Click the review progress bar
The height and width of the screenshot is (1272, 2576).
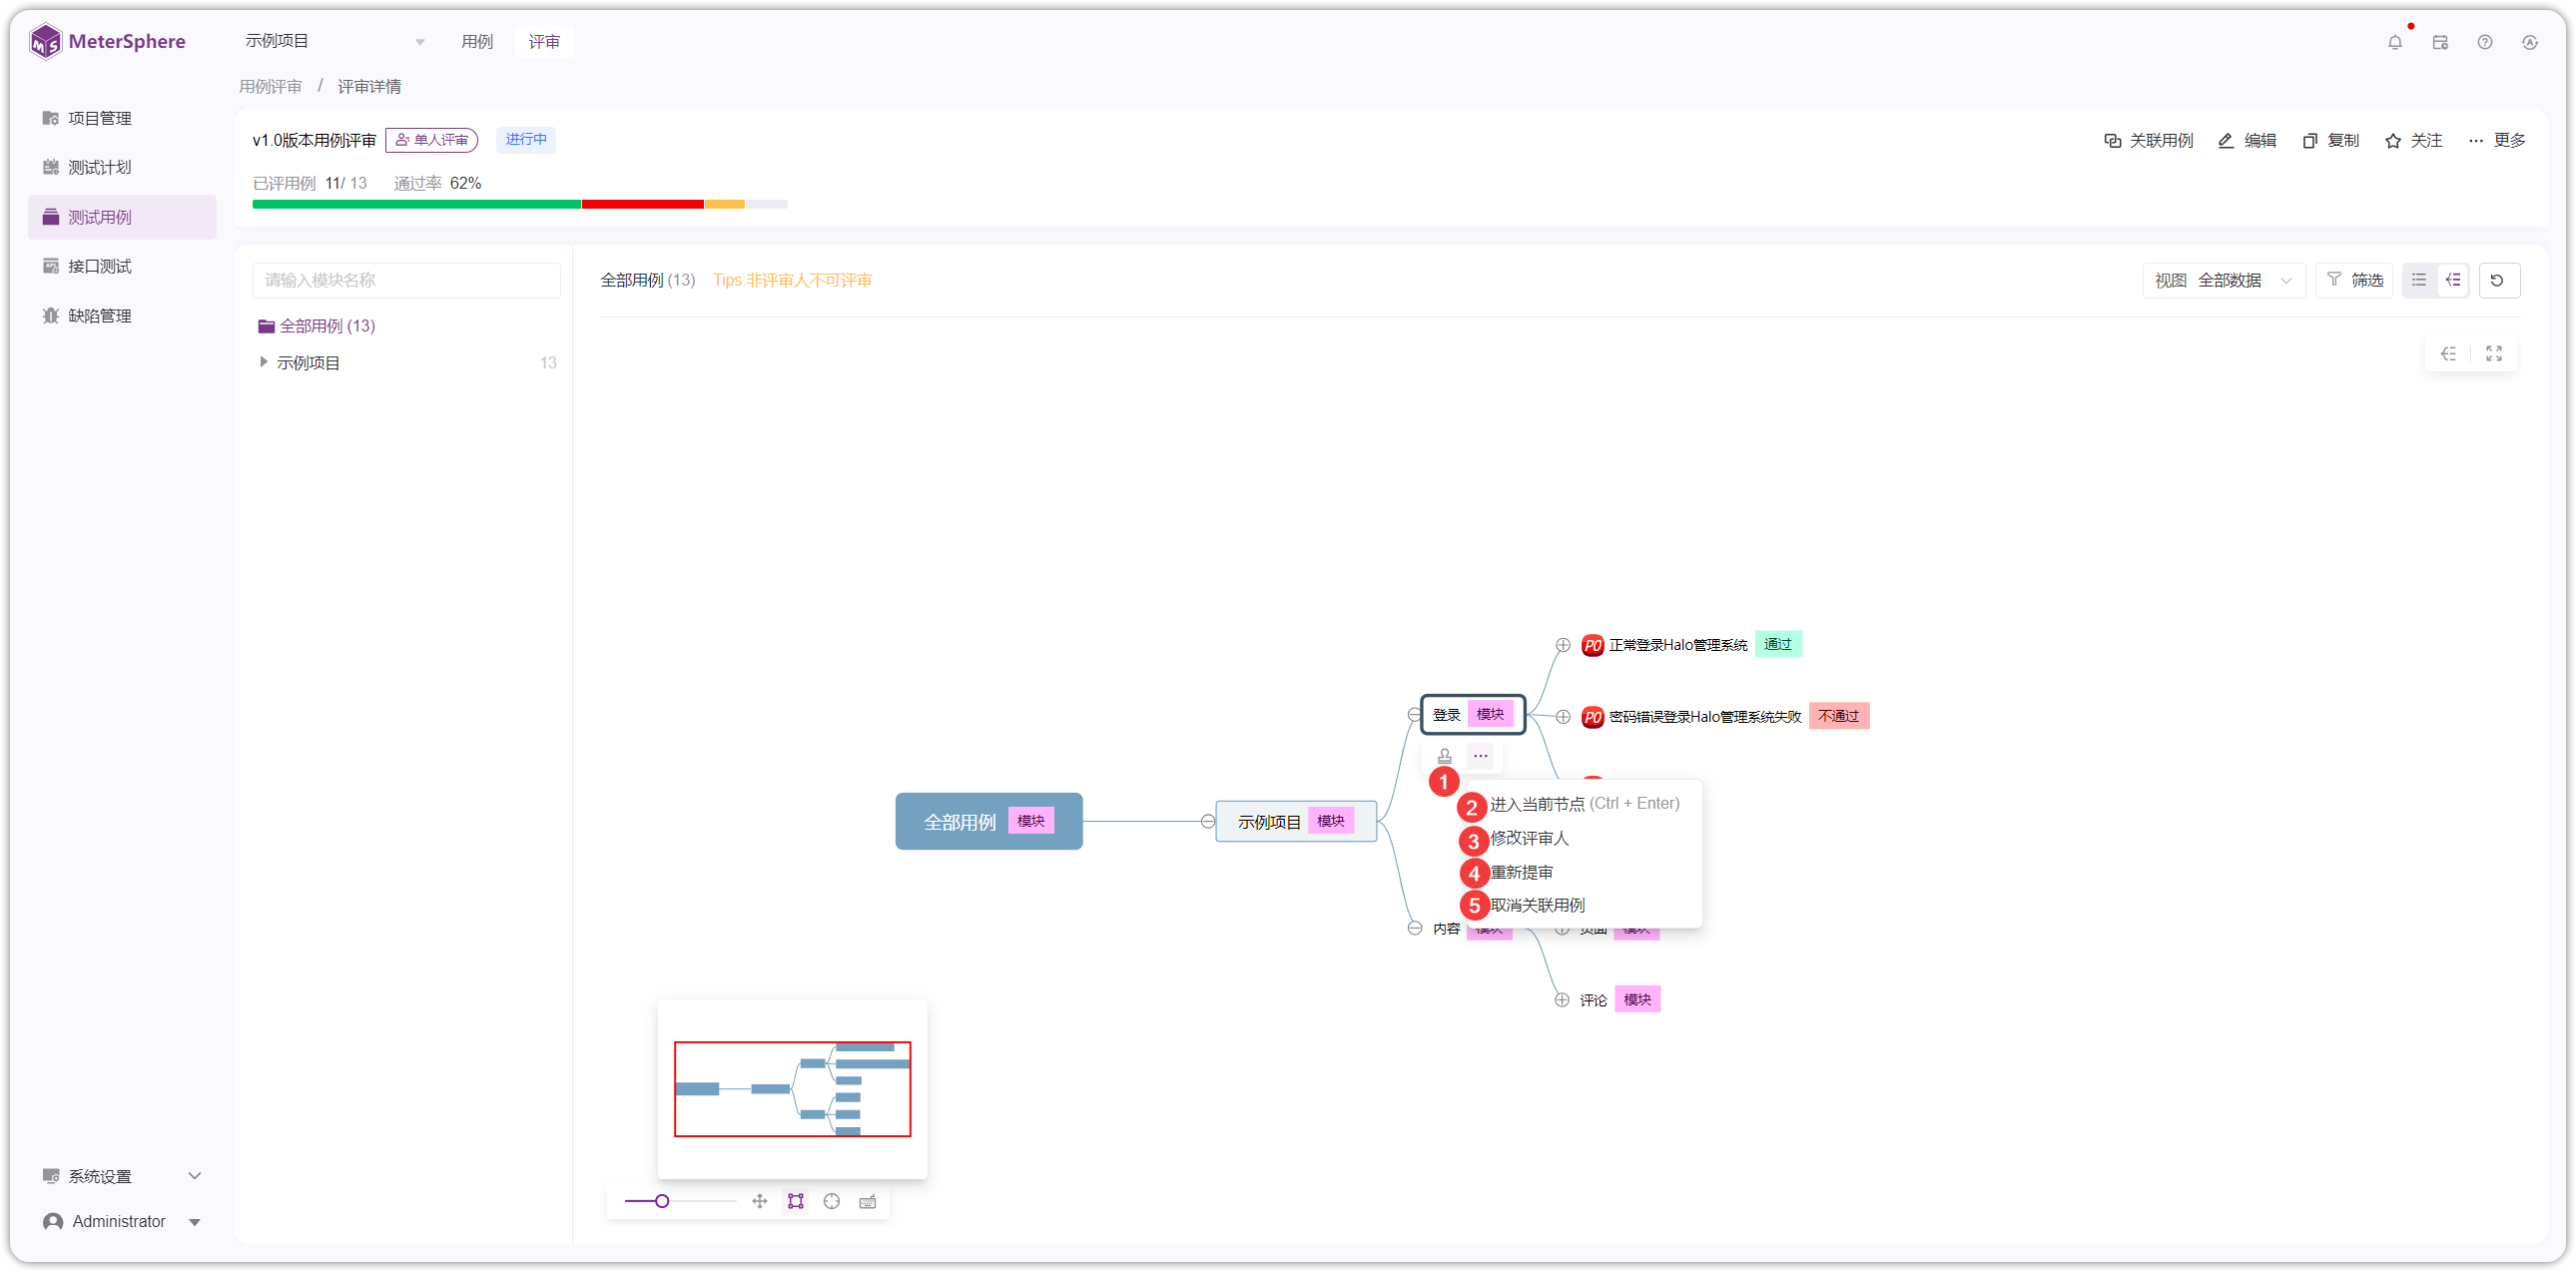click(x=520, y=204)
